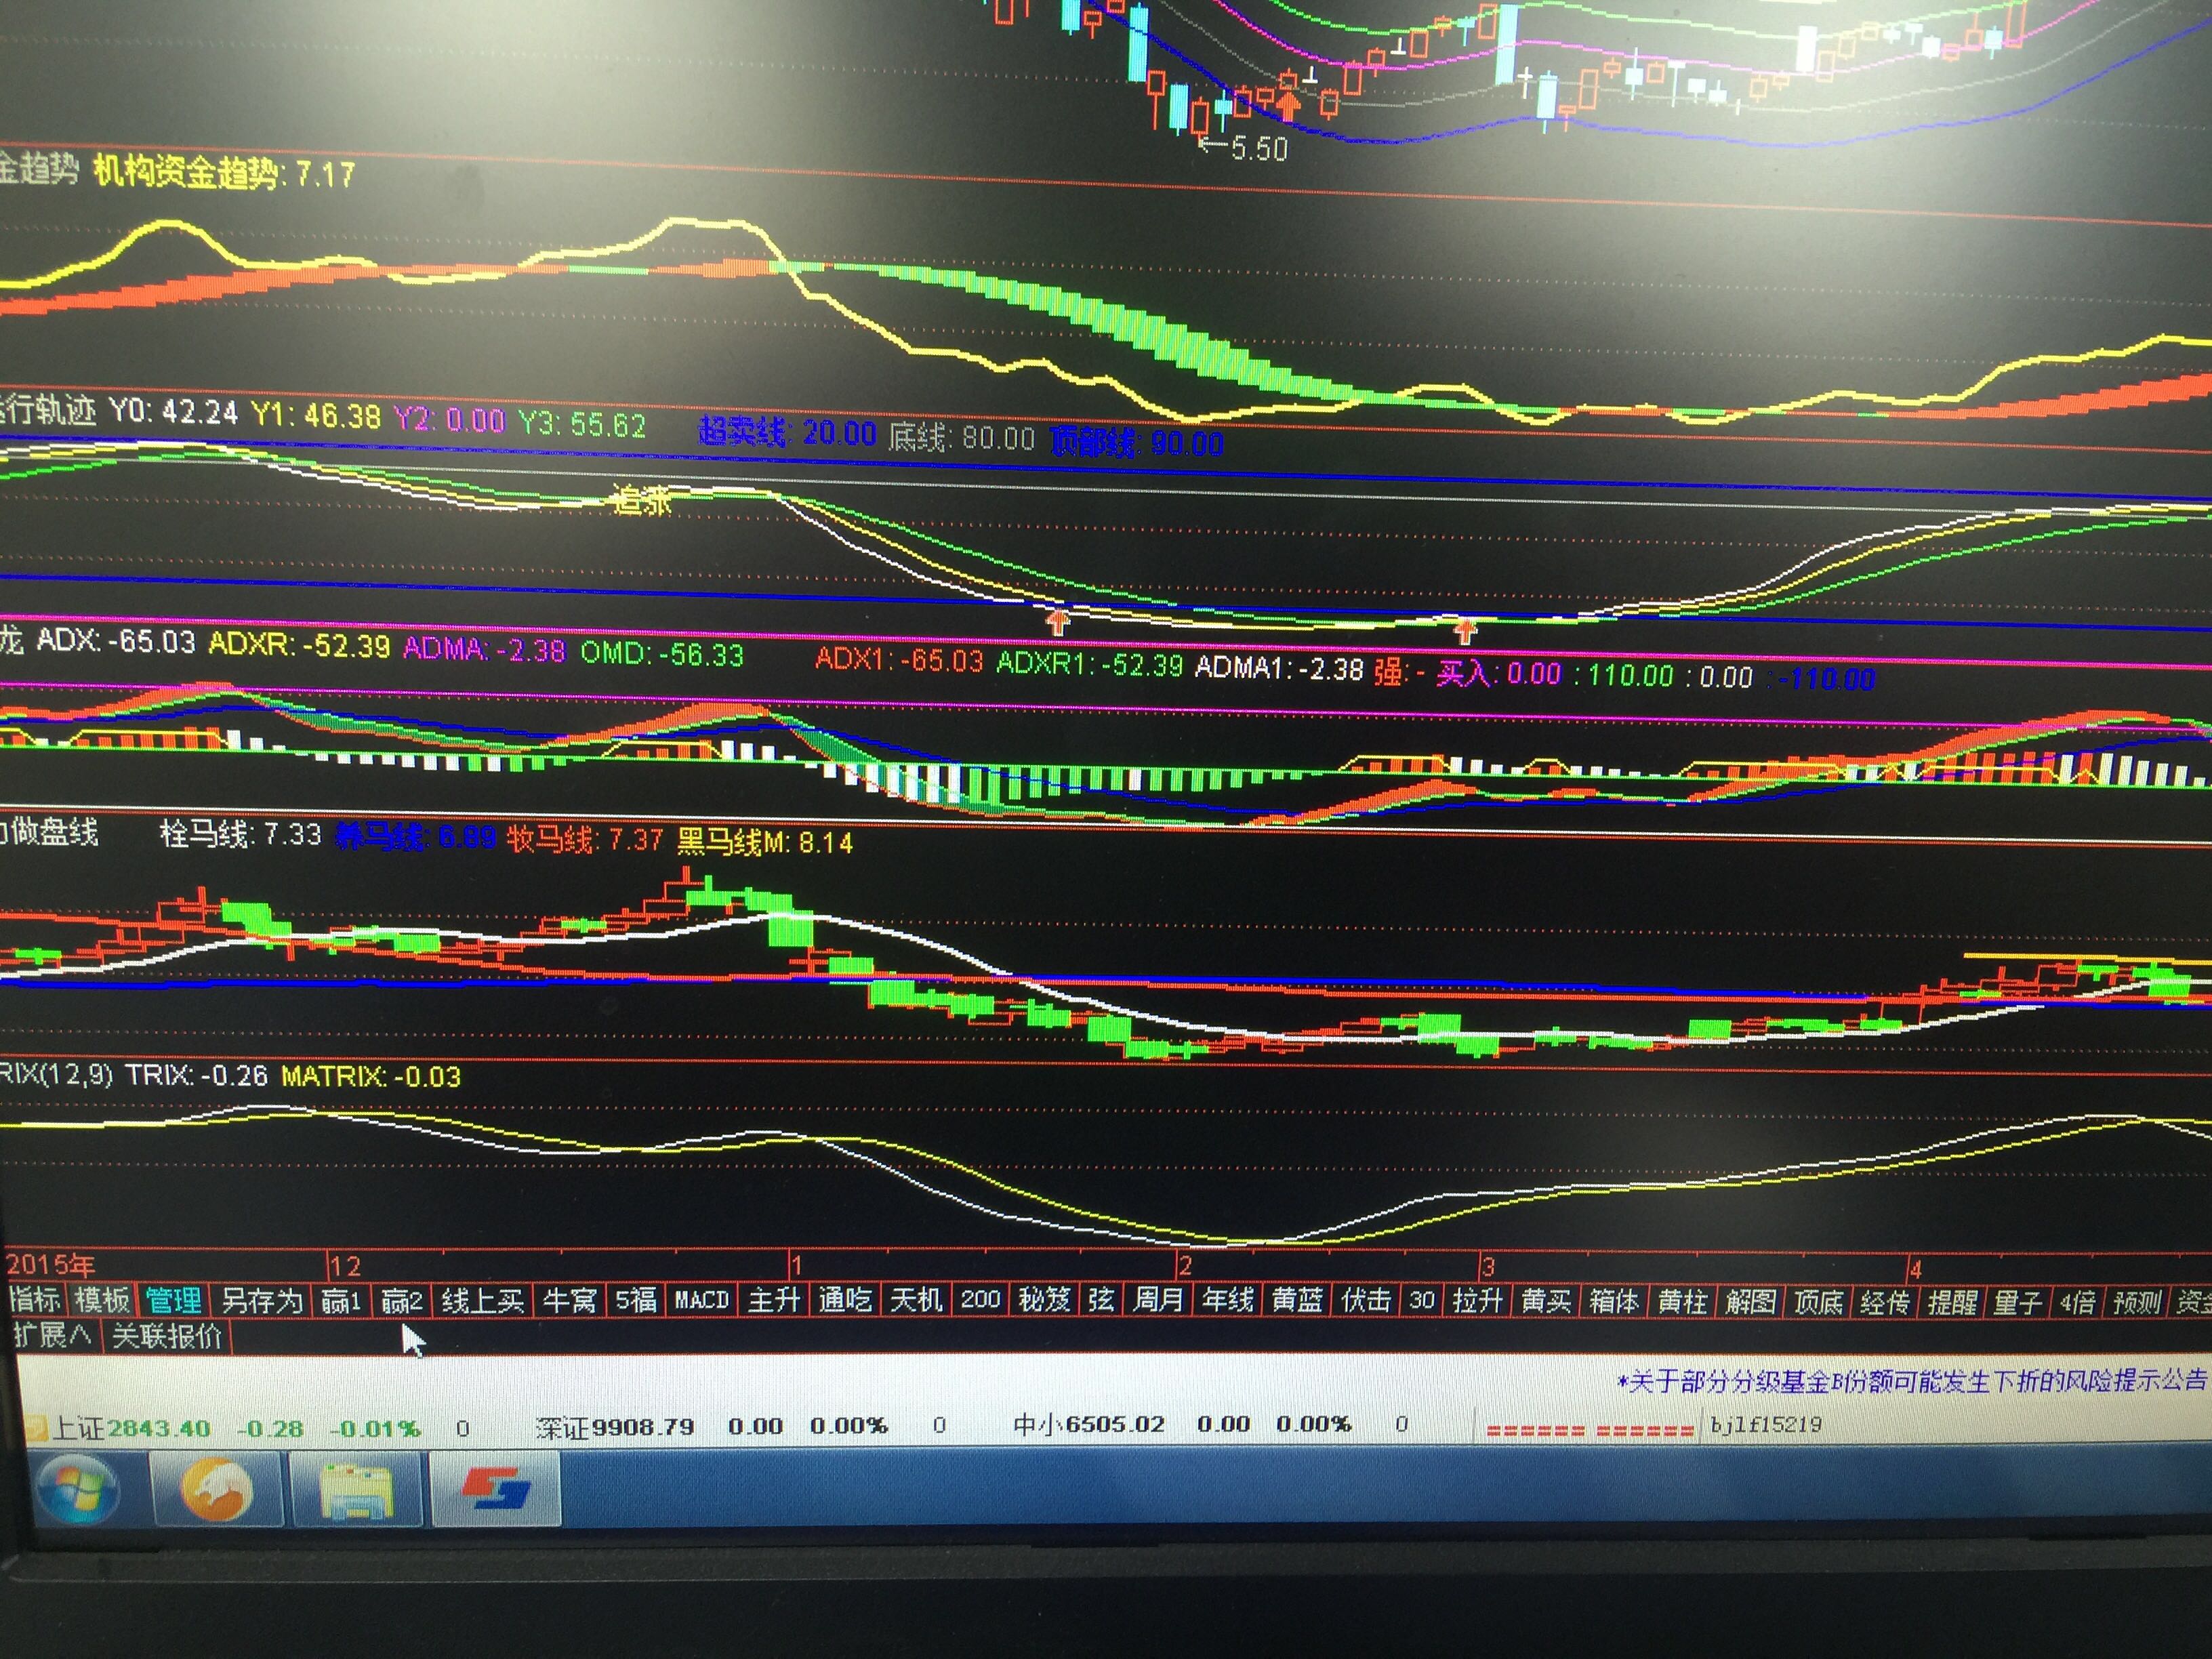Screen dimensions: 2212x1659
Task: Choose the 牛窝 template
Action: coord(569,1301)
